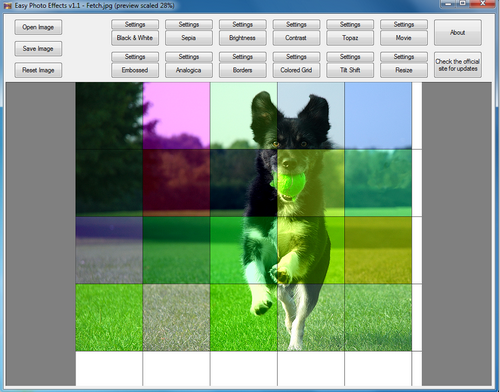Open Settings above Contrast
Image resolution: width=500 pixels, height=392 pixels.
click(296, 24)
